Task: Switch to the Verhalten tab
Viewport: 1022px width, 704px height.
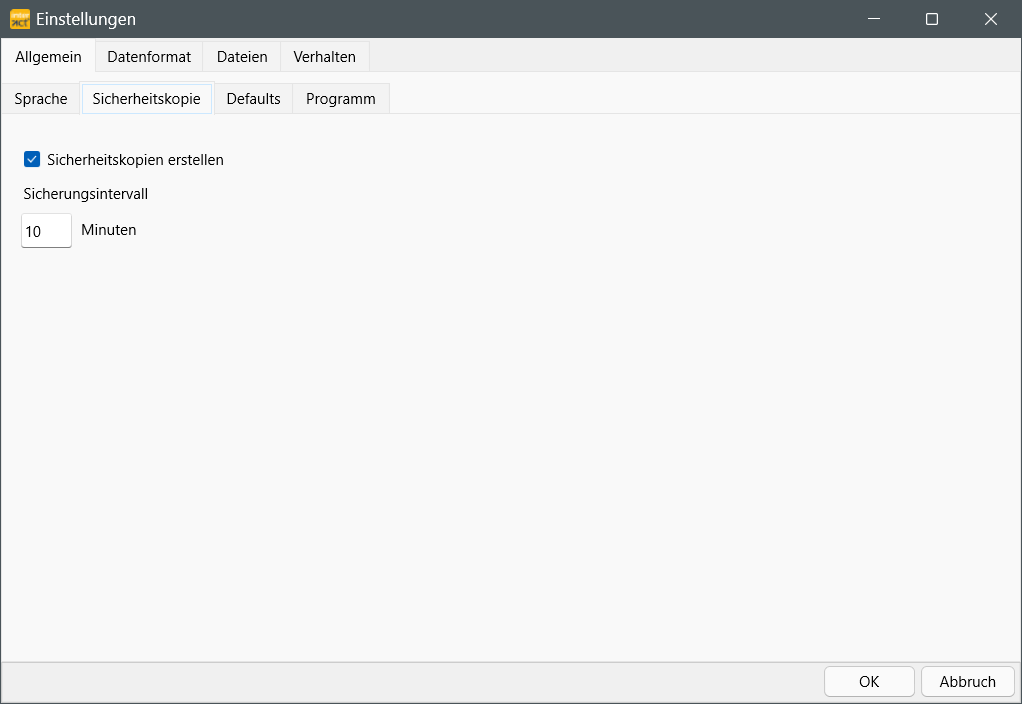Action: click(x=325, y=57)
